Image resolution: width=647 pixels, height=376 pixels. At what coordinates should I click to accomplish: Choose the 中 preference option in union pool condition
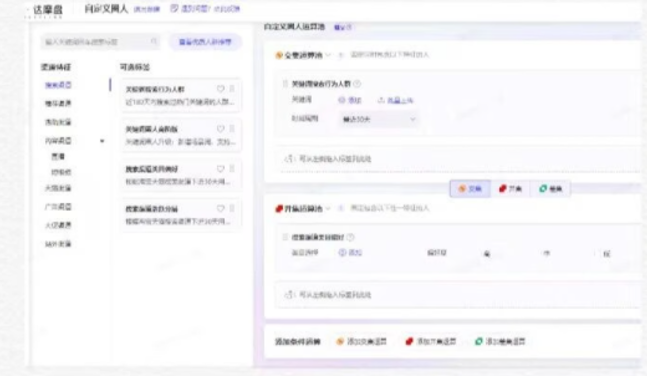pos(547,253)
